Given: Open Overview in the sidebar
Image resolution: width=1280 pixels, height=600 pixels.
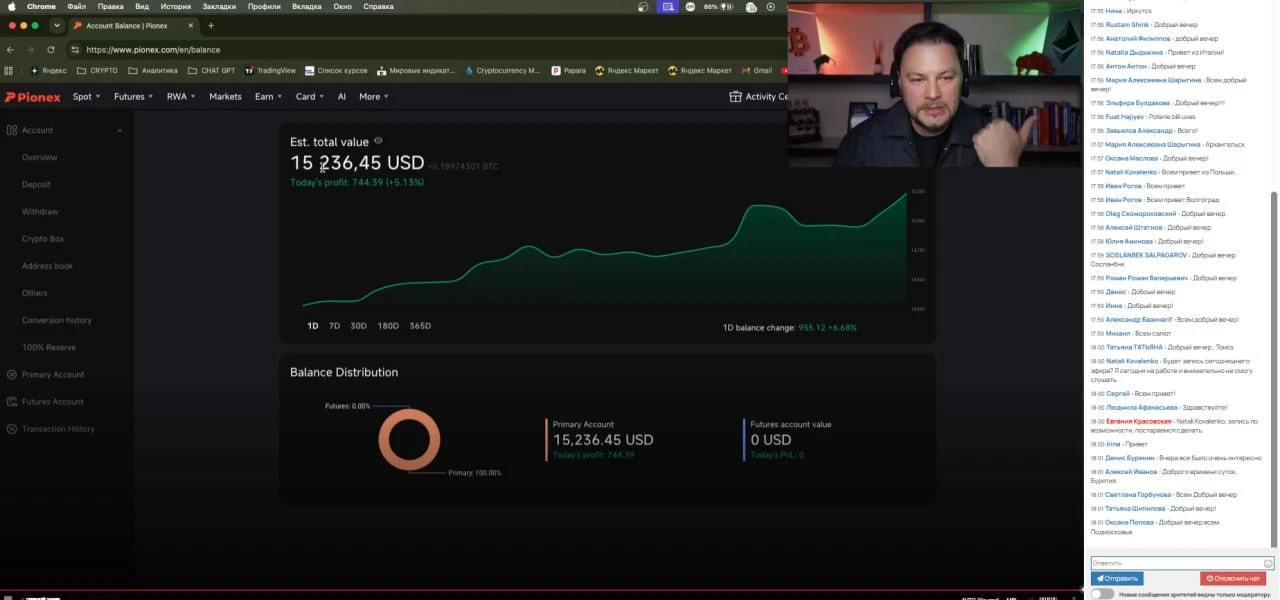Looking at the screenshot, I should click(40, 157).
